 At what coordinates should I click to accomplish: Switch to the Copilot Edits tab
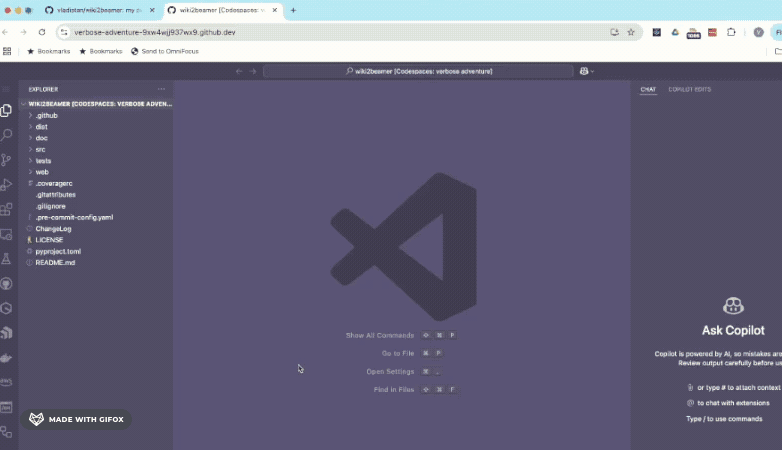click(x=690, y=90)
